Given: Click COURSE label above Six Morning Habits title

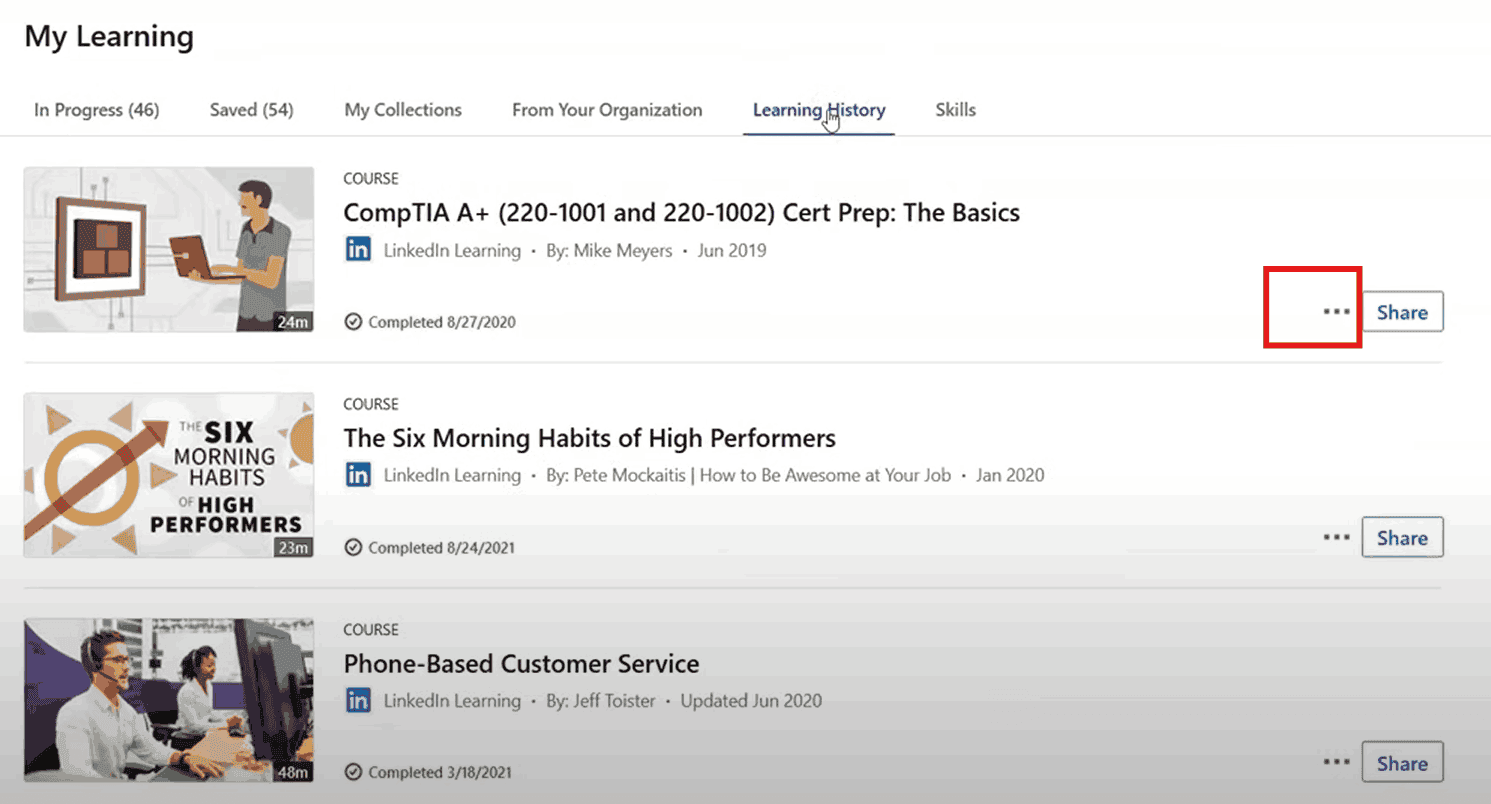Looking at the screenshot, I should pyautogui.click(x=371, y=404).
